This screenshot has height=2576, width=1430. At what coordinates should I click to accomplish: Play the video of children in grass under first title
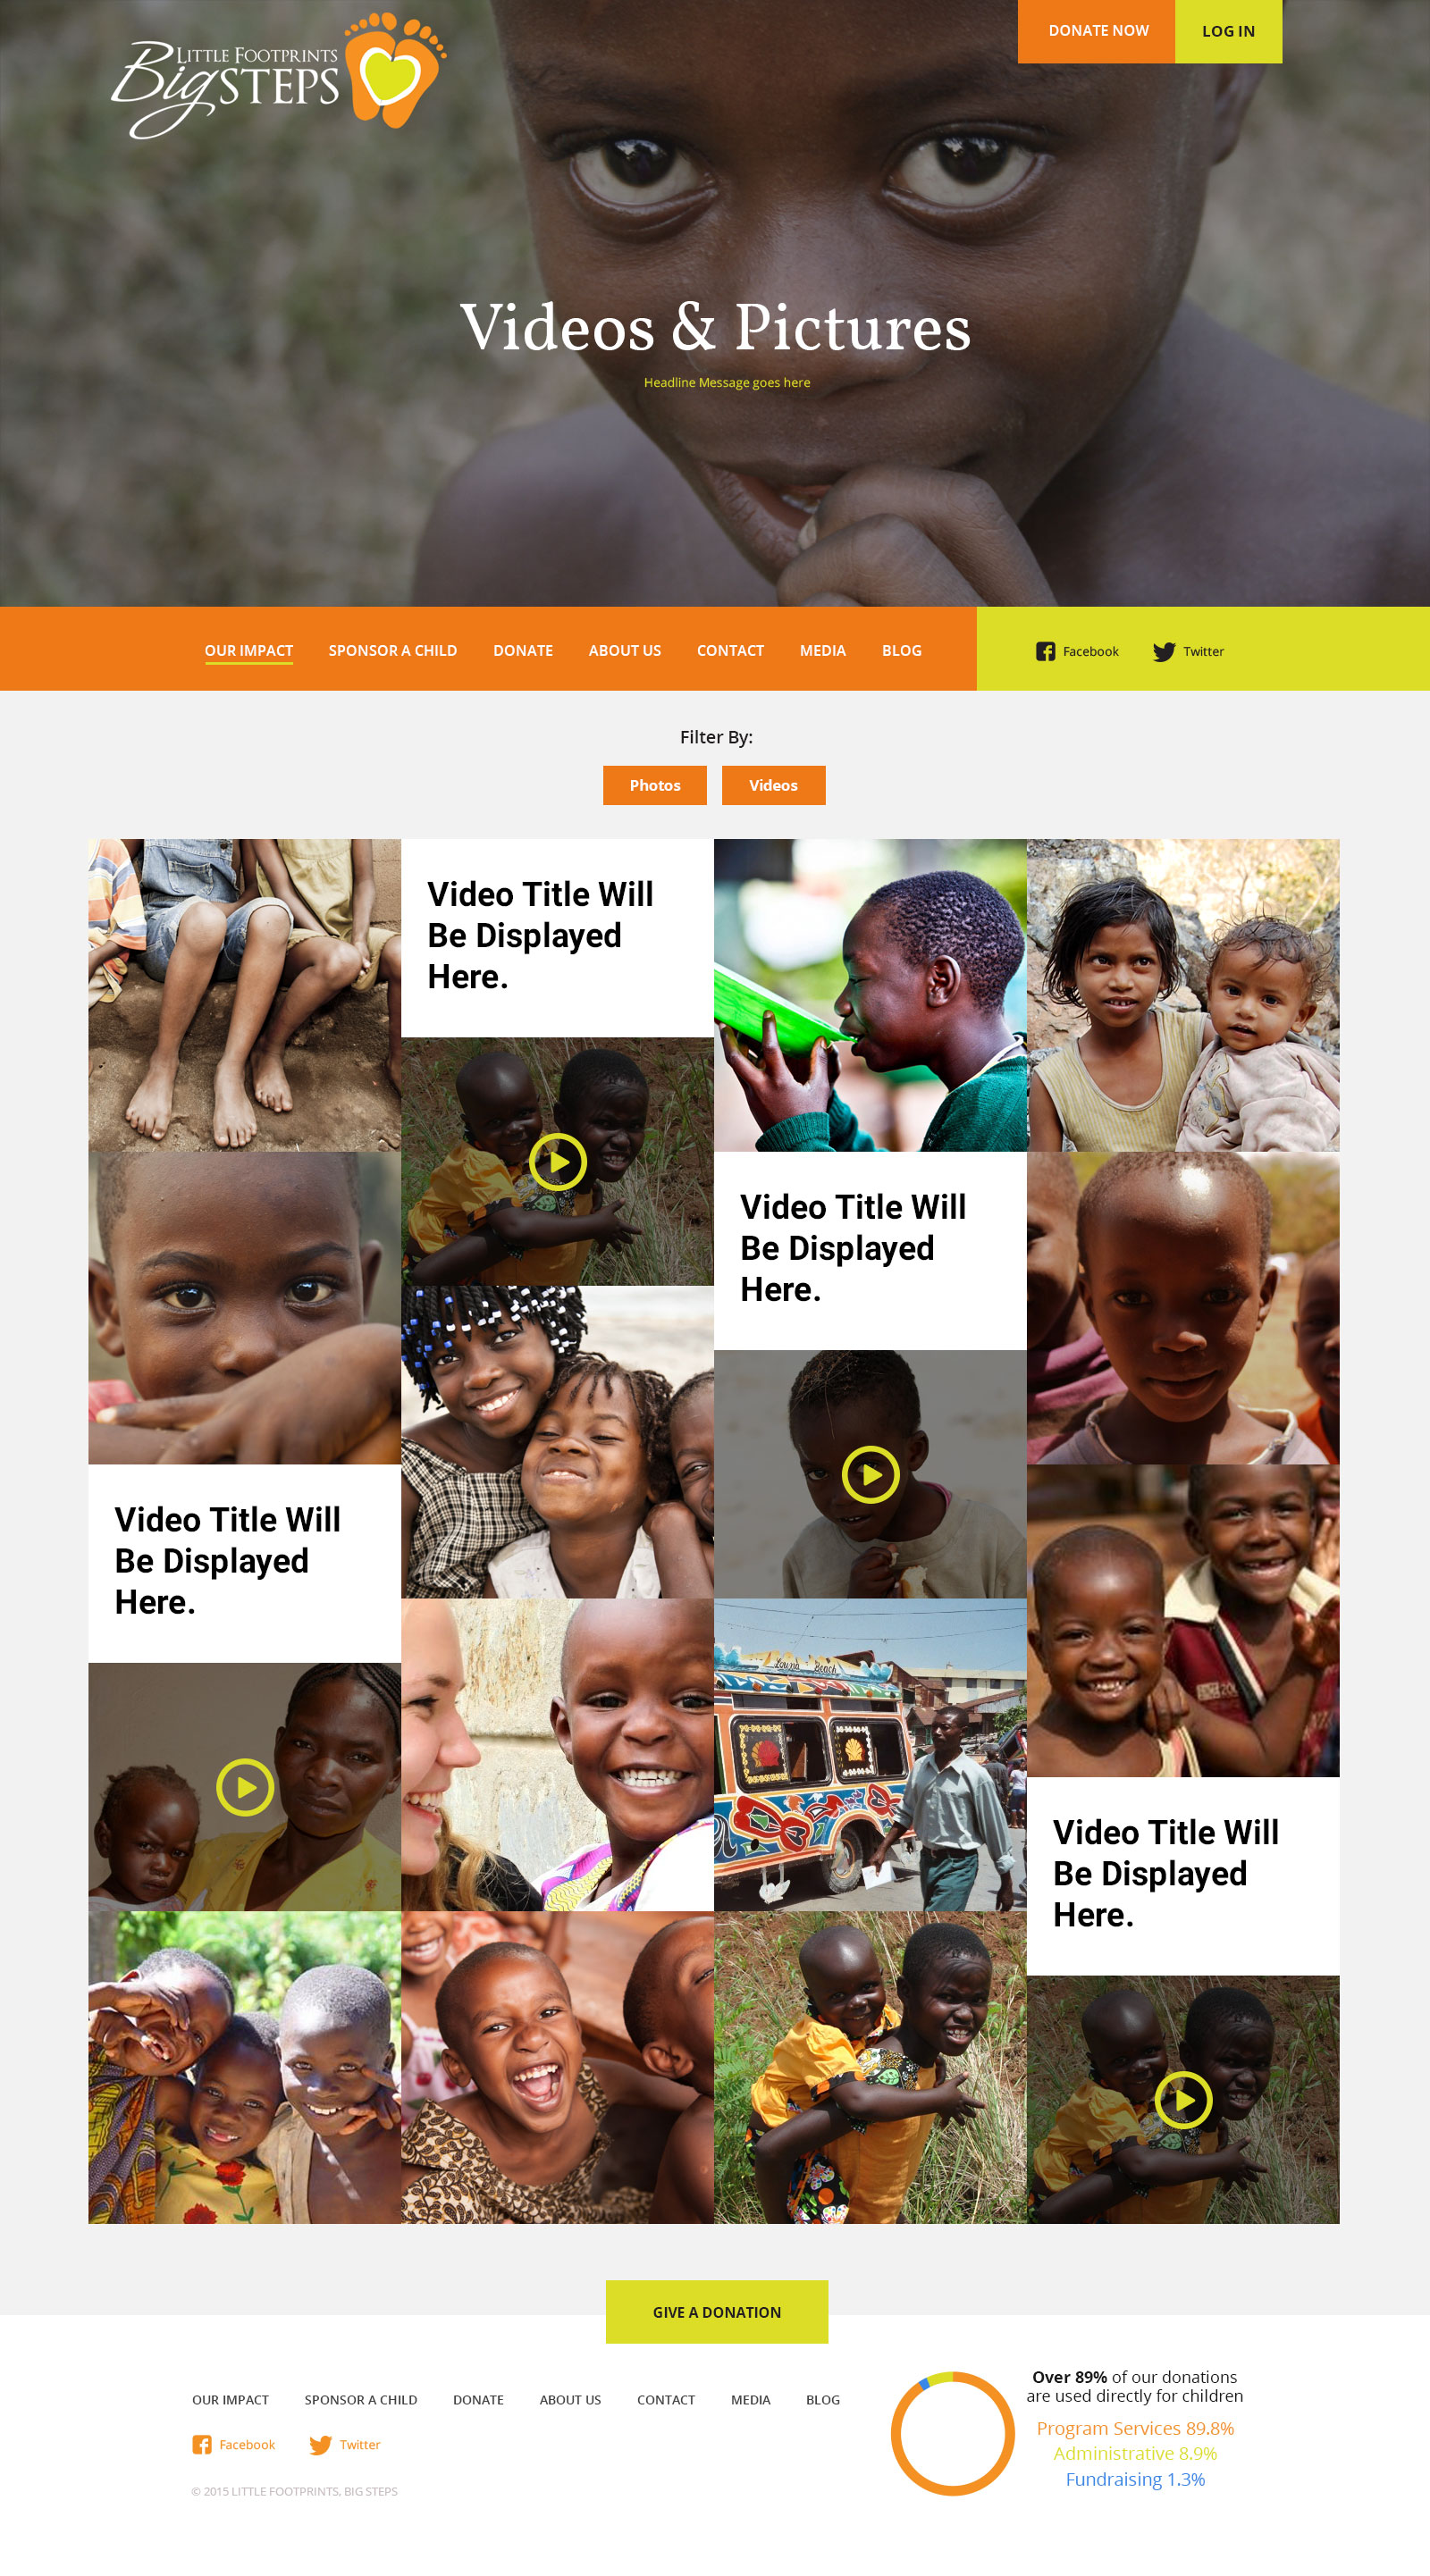click(x=557, y=1161)
